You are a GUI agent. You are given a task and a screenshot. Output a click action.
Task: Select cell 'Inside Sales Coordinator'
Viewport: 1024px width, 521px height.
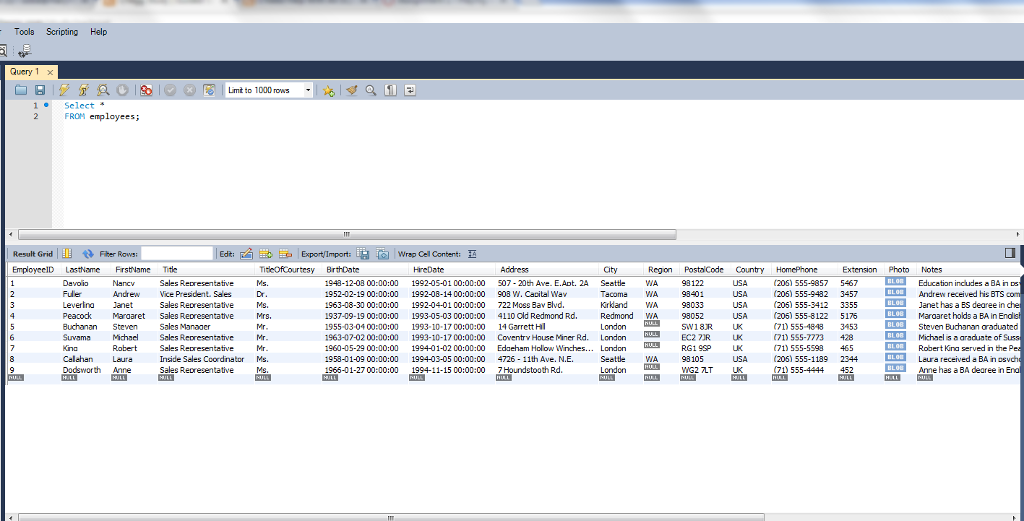pos(202,359)
